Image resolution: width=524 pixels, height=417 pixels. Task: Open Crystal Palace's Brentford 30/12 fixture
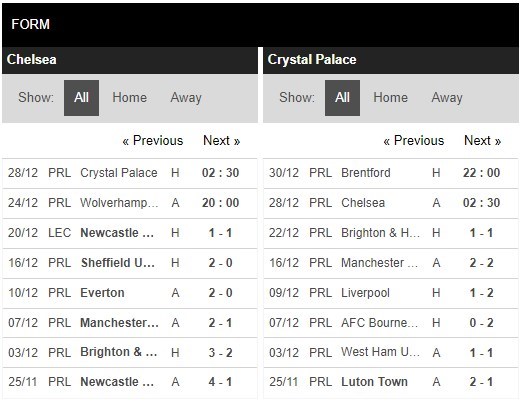pyautogui.click(x=391, y=173)
